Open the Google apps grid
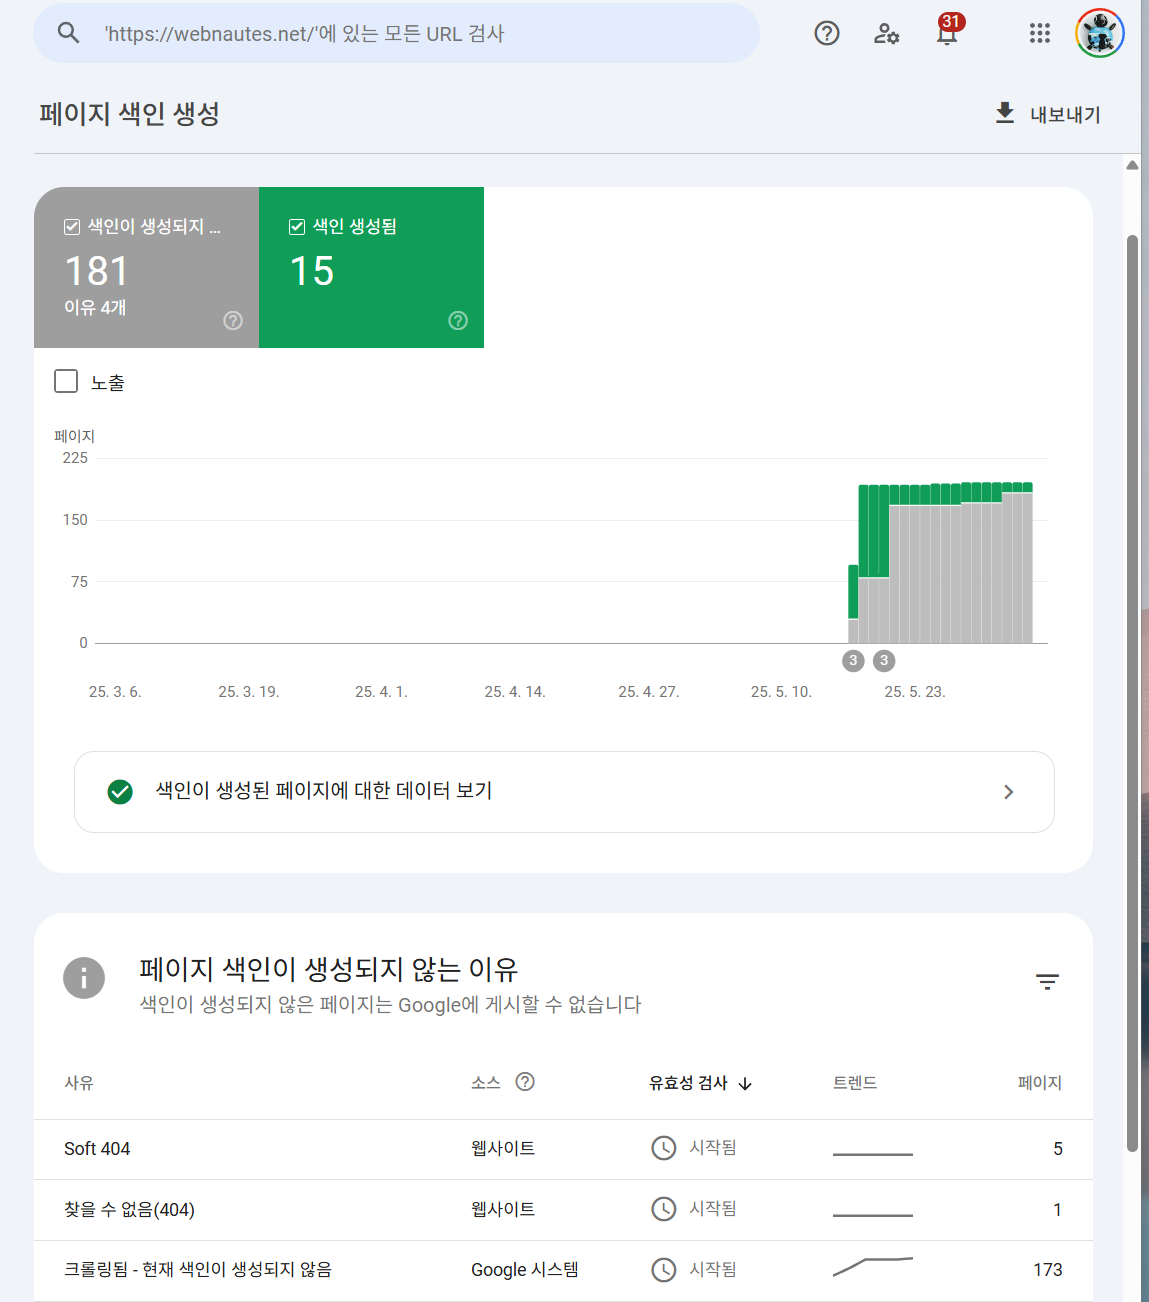 [x=1040, y=33]
